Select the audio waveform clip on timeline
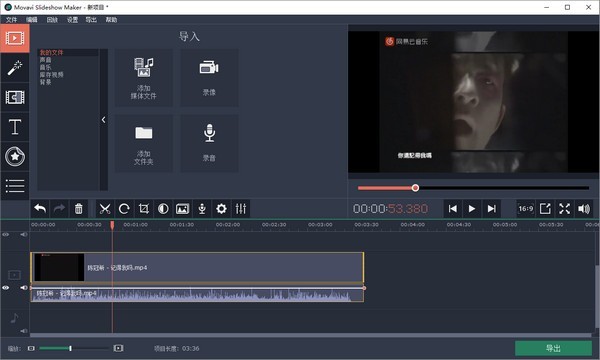The width and height of the screenshot is (600, 360). 197,295
